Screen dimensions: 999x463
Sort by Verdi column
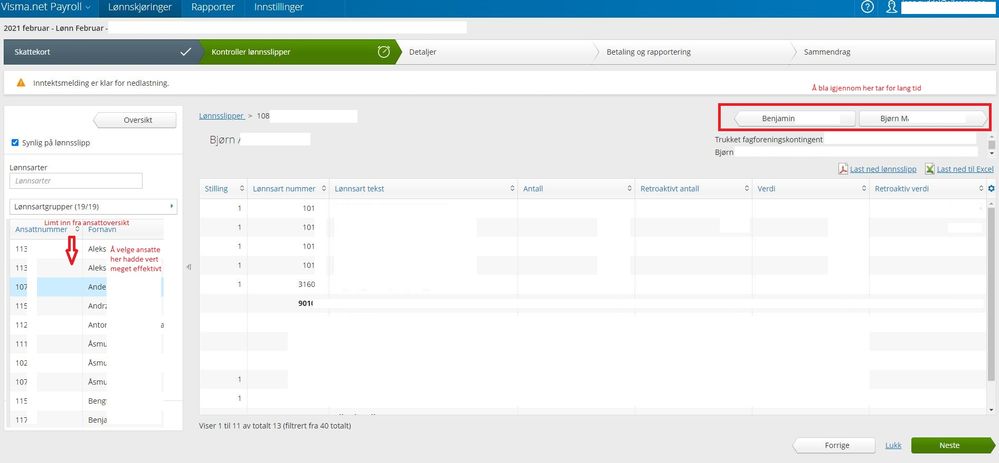(863, 189)
